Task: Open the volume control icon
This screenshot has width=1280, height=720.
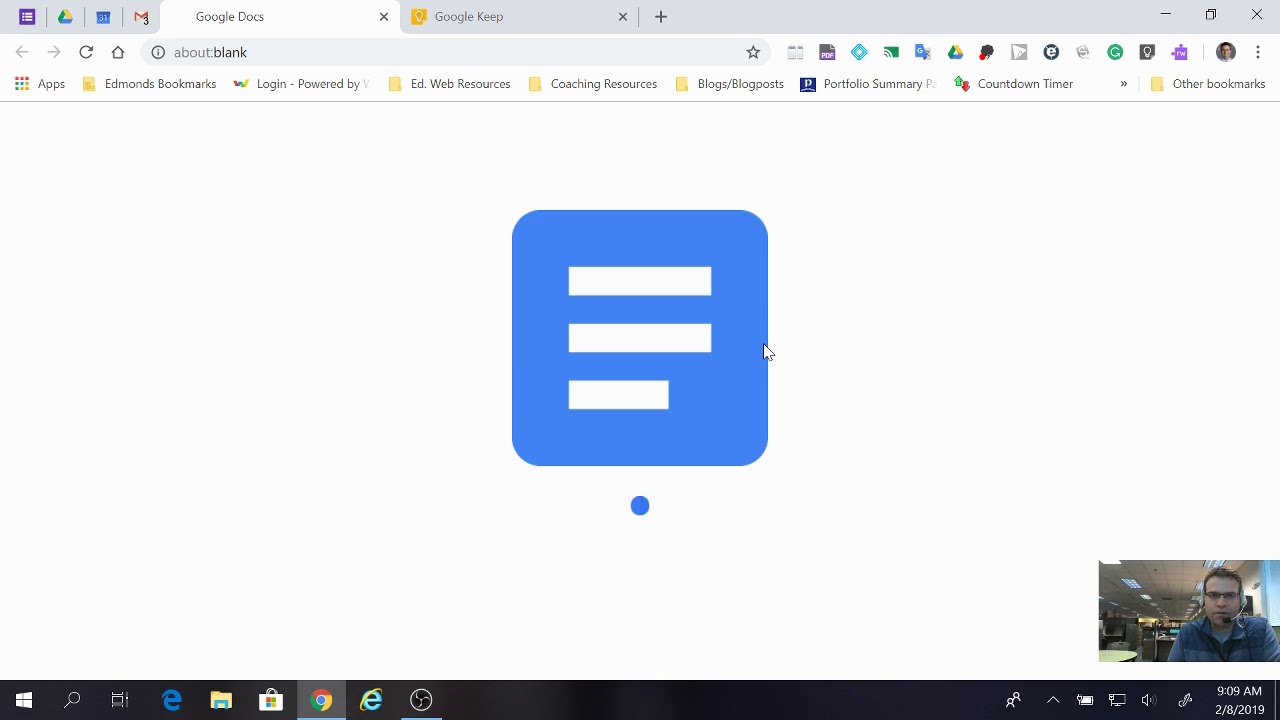Action: tap(1149, 700)
